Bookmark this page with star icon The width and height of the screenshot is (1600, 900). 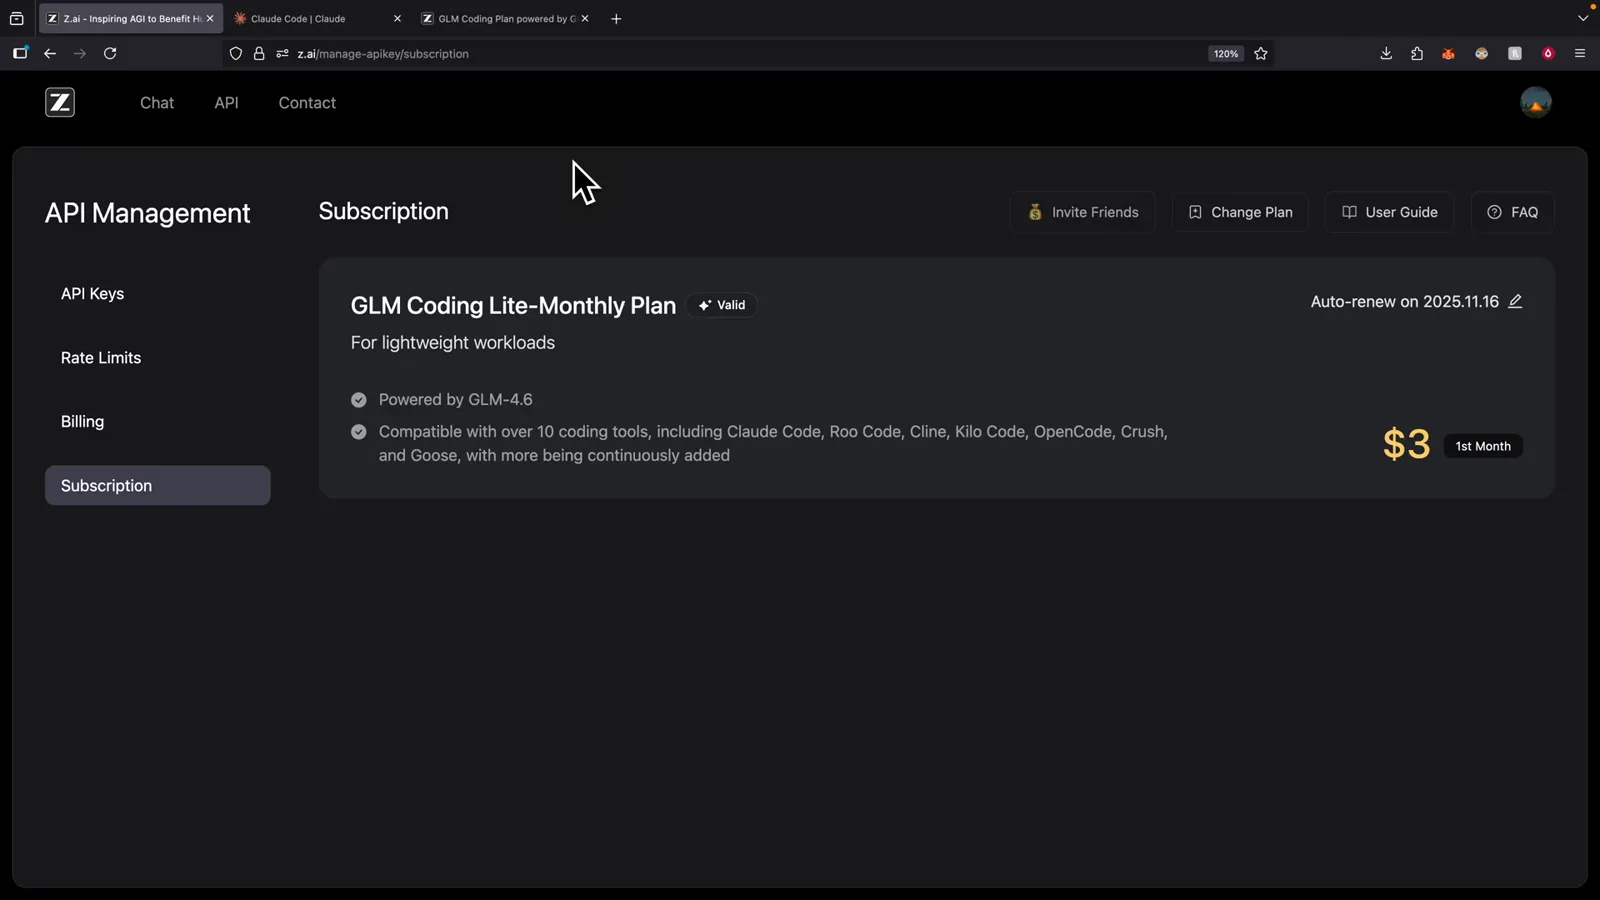point(1261,54)
